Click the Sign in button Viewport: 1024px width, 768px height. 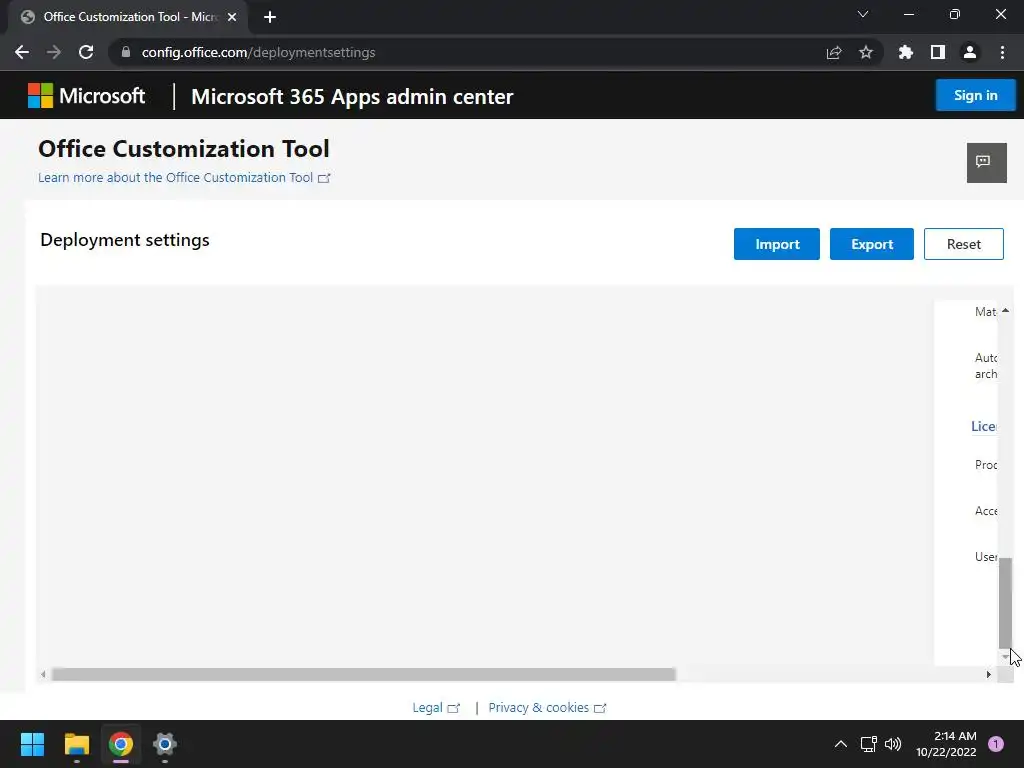pos(976,95)
